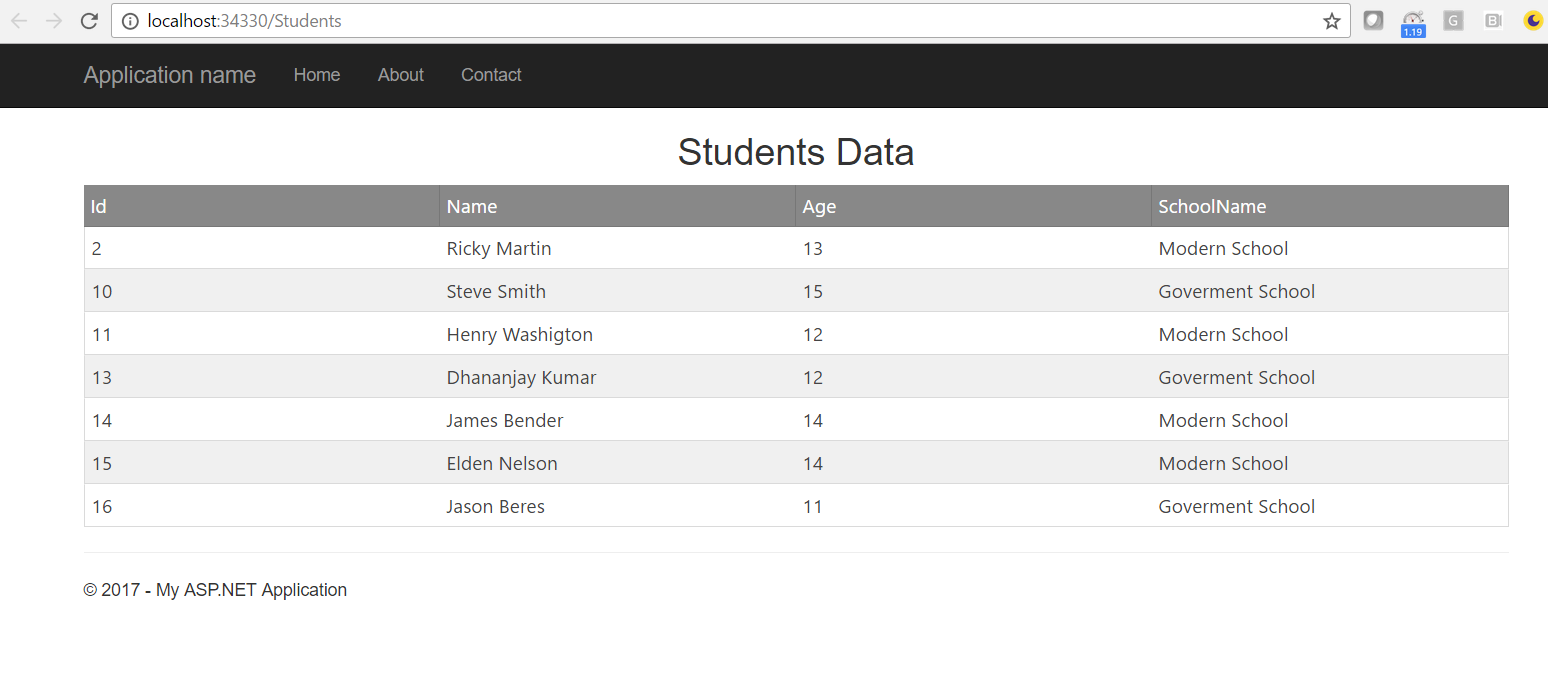Click the gray G extension icon
Screen dimensions: 1548x696
point(1453,21)
